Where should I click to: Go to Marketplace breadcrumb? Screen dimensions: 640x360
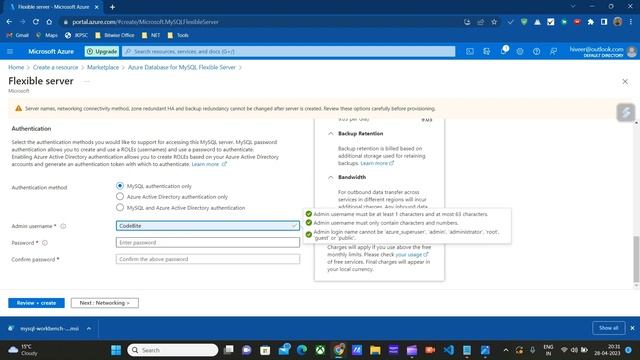[103, 67]
